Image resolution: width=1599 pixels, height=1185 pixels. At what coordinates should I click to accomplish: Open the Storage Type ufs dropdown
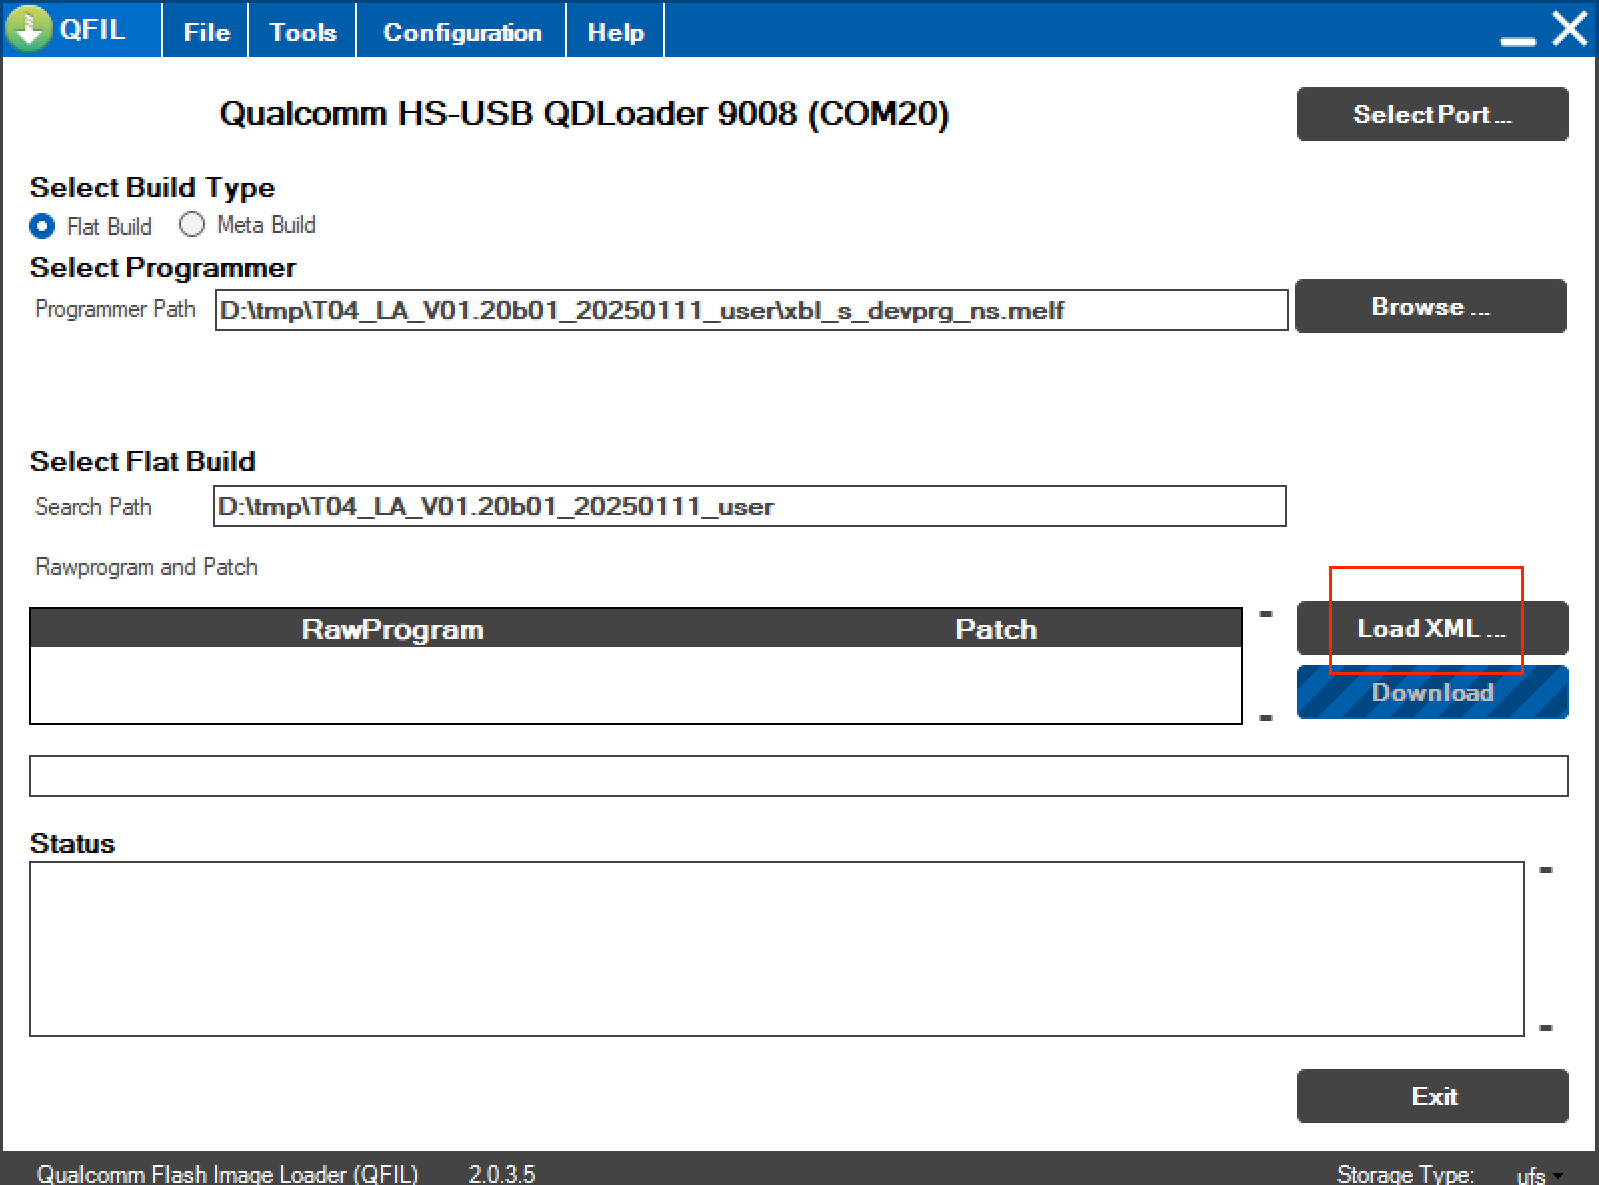tap(1540, 1174)
